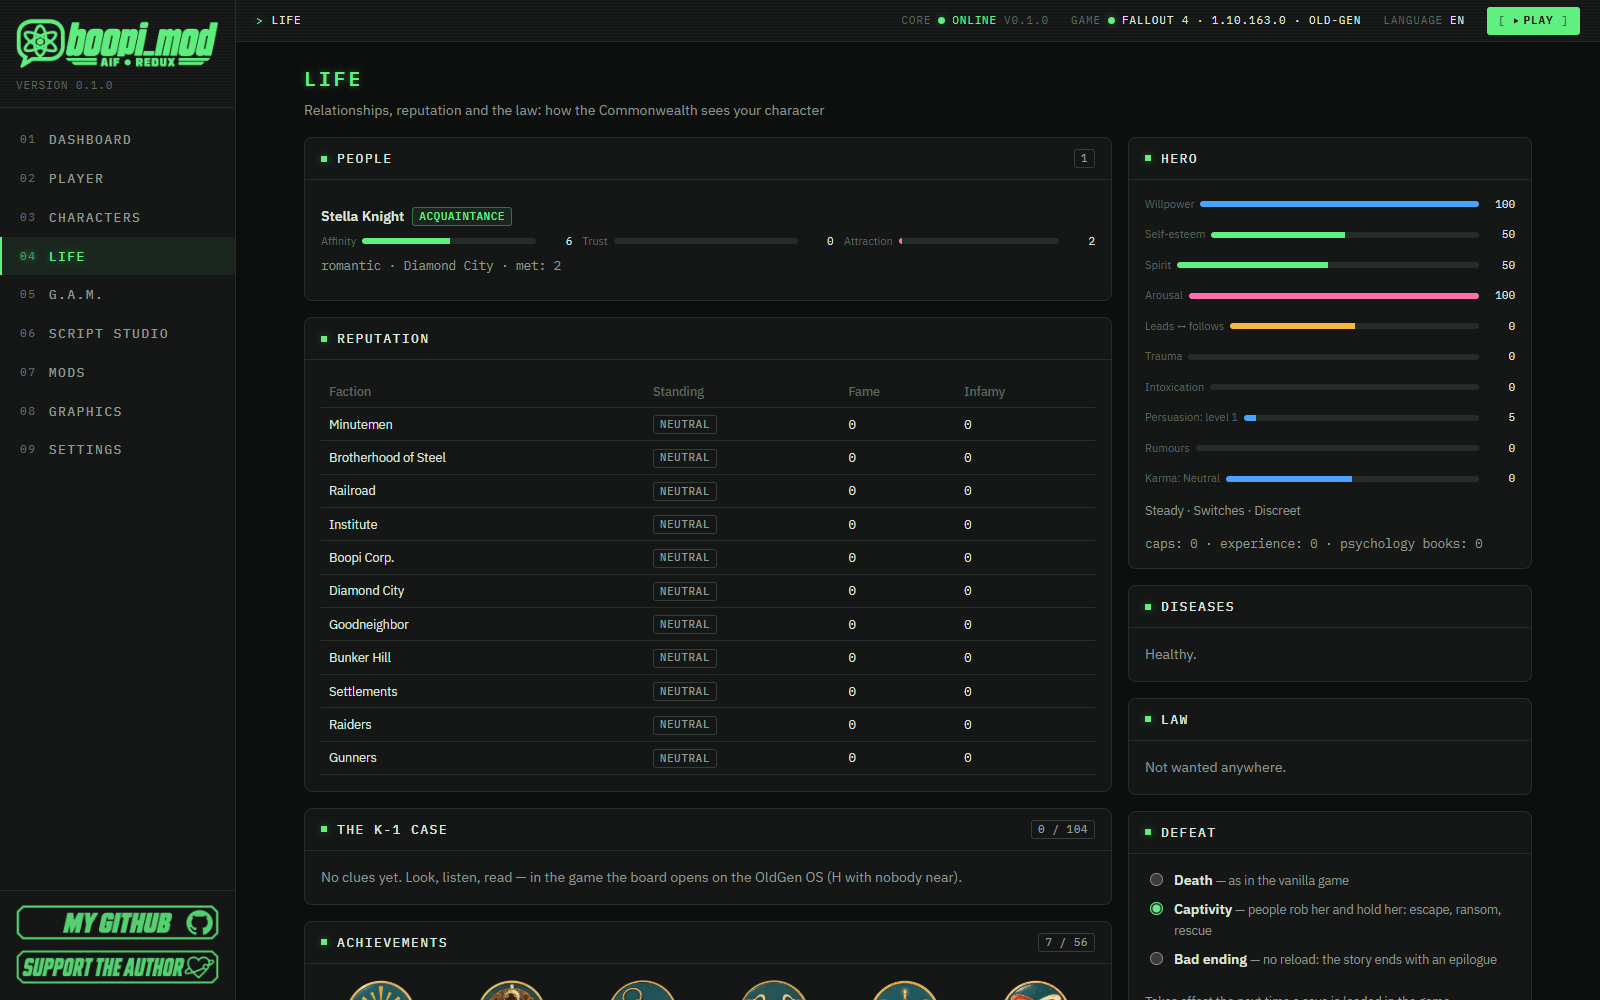Click the Raiders NEUTRAL badge
1600x1000 pixels.
[x=685, y=724]
